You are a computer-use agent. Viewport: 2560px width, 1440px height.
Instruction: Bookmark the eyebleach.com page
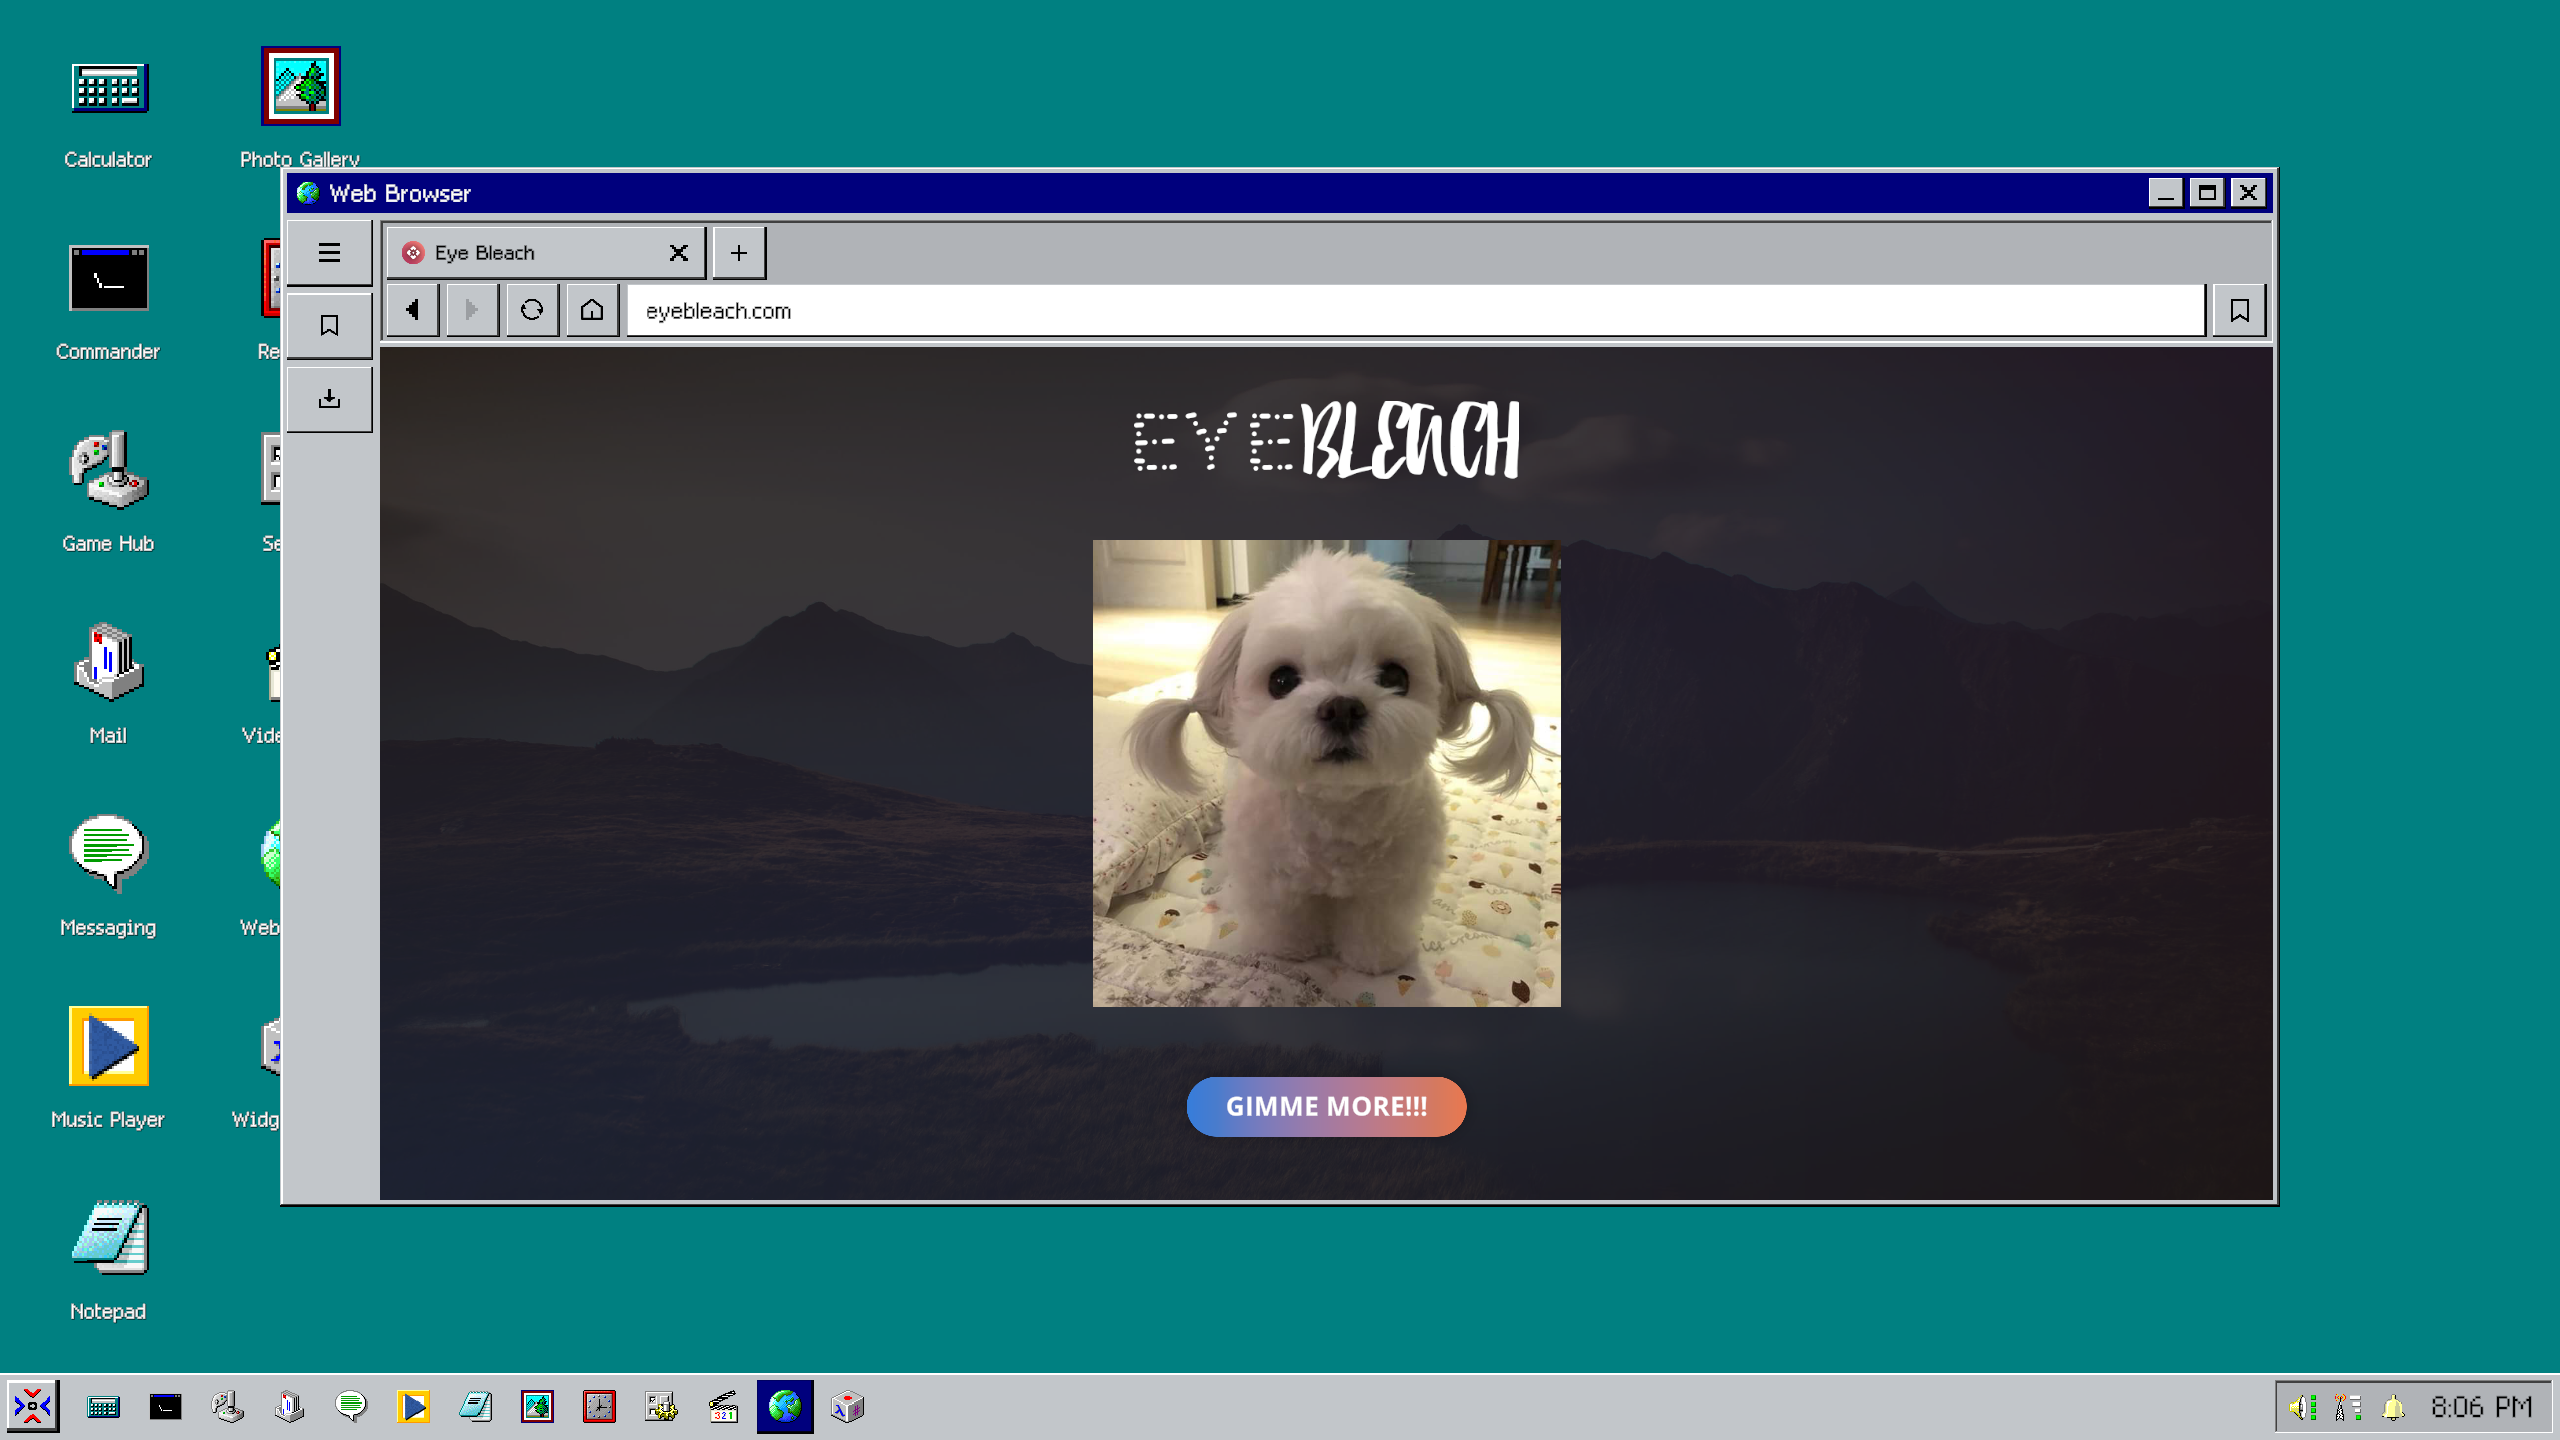tap(2239, 311)
